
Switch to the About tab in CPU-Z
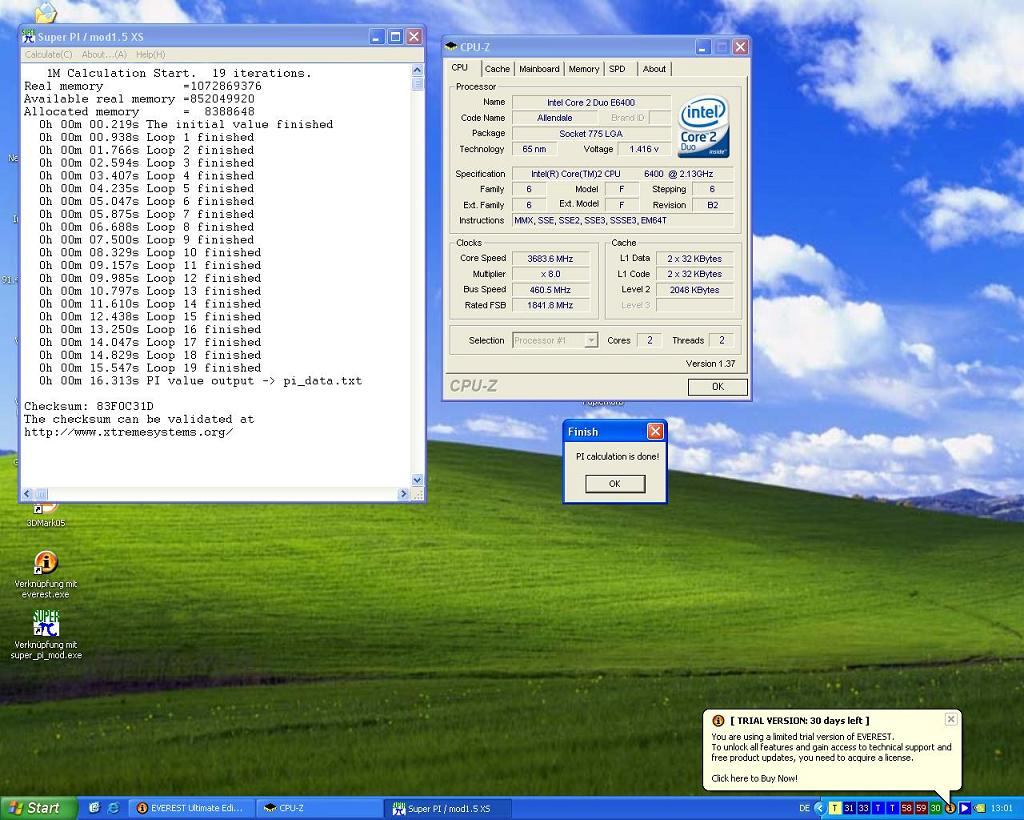pos(654,69)
